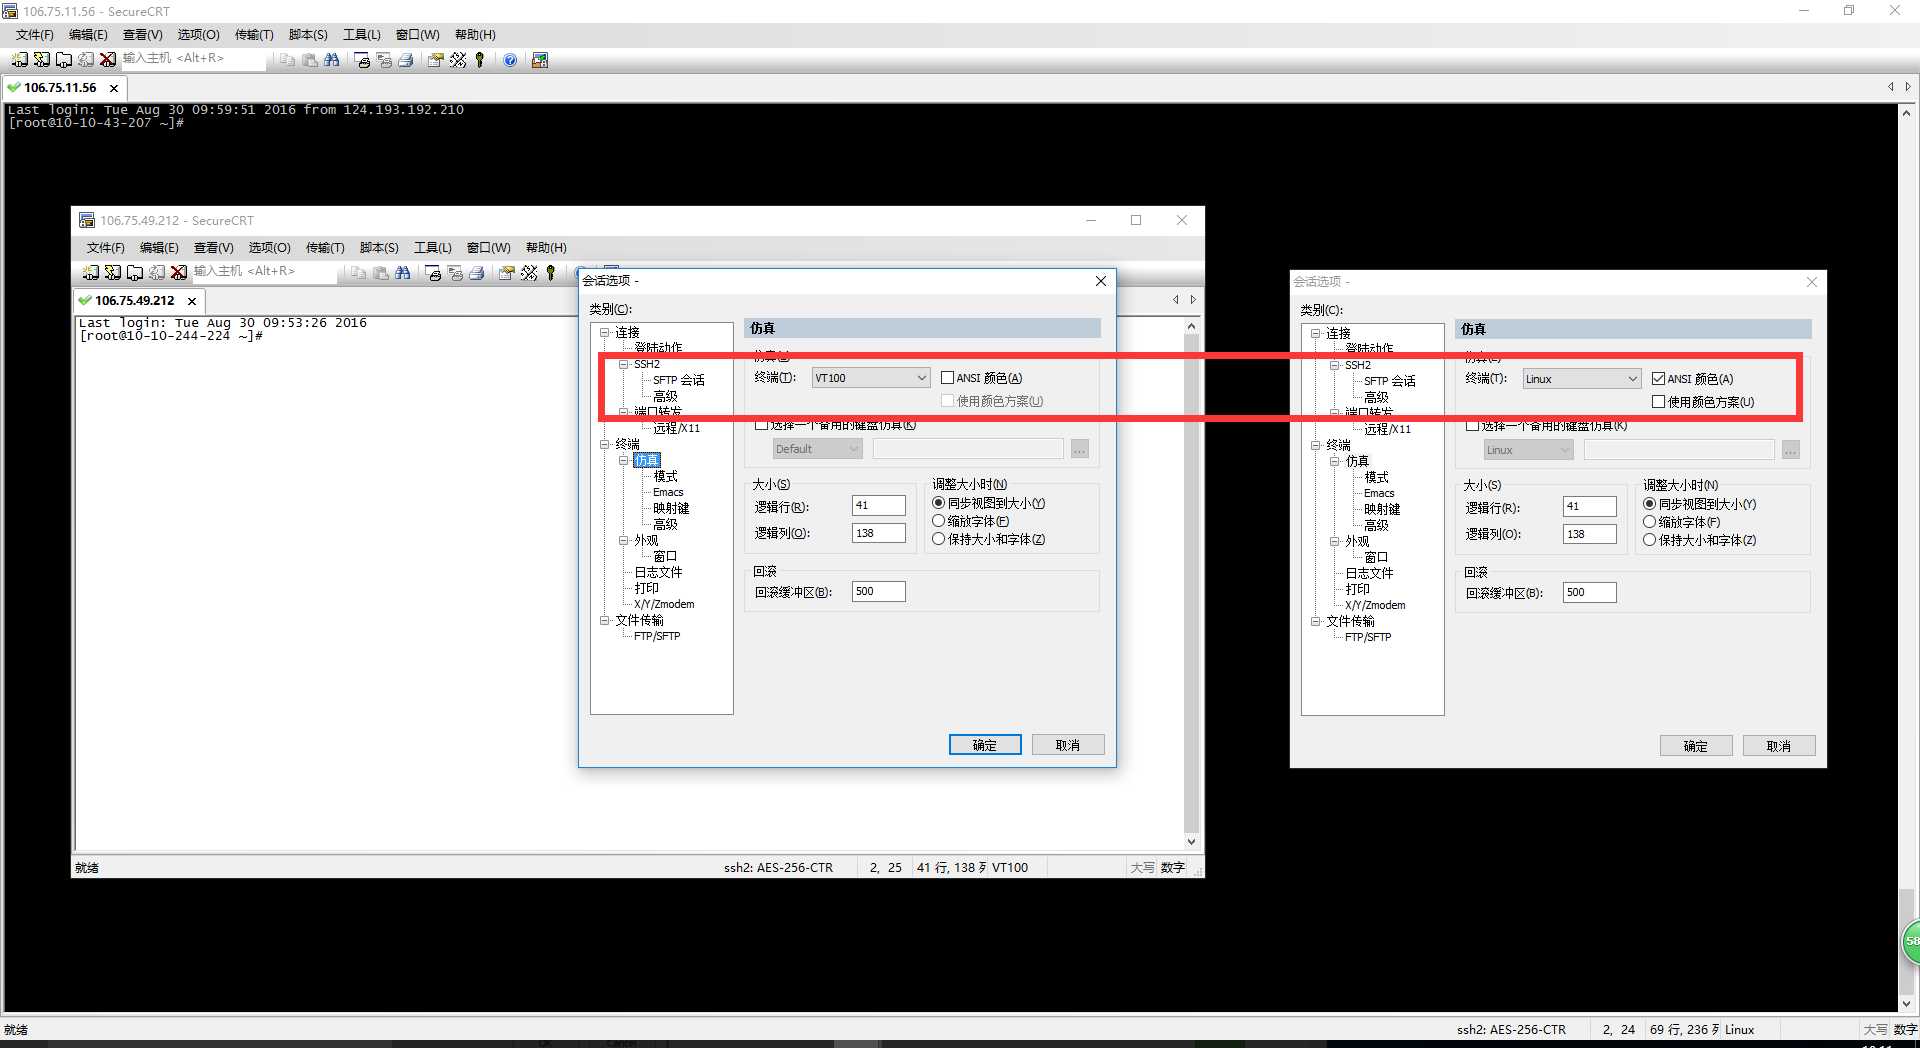The width and height of the screenshot is (1920, 1048).
Task: Open 工具(L) menu in 106.75.49.212 window
Action: [433, 248]
